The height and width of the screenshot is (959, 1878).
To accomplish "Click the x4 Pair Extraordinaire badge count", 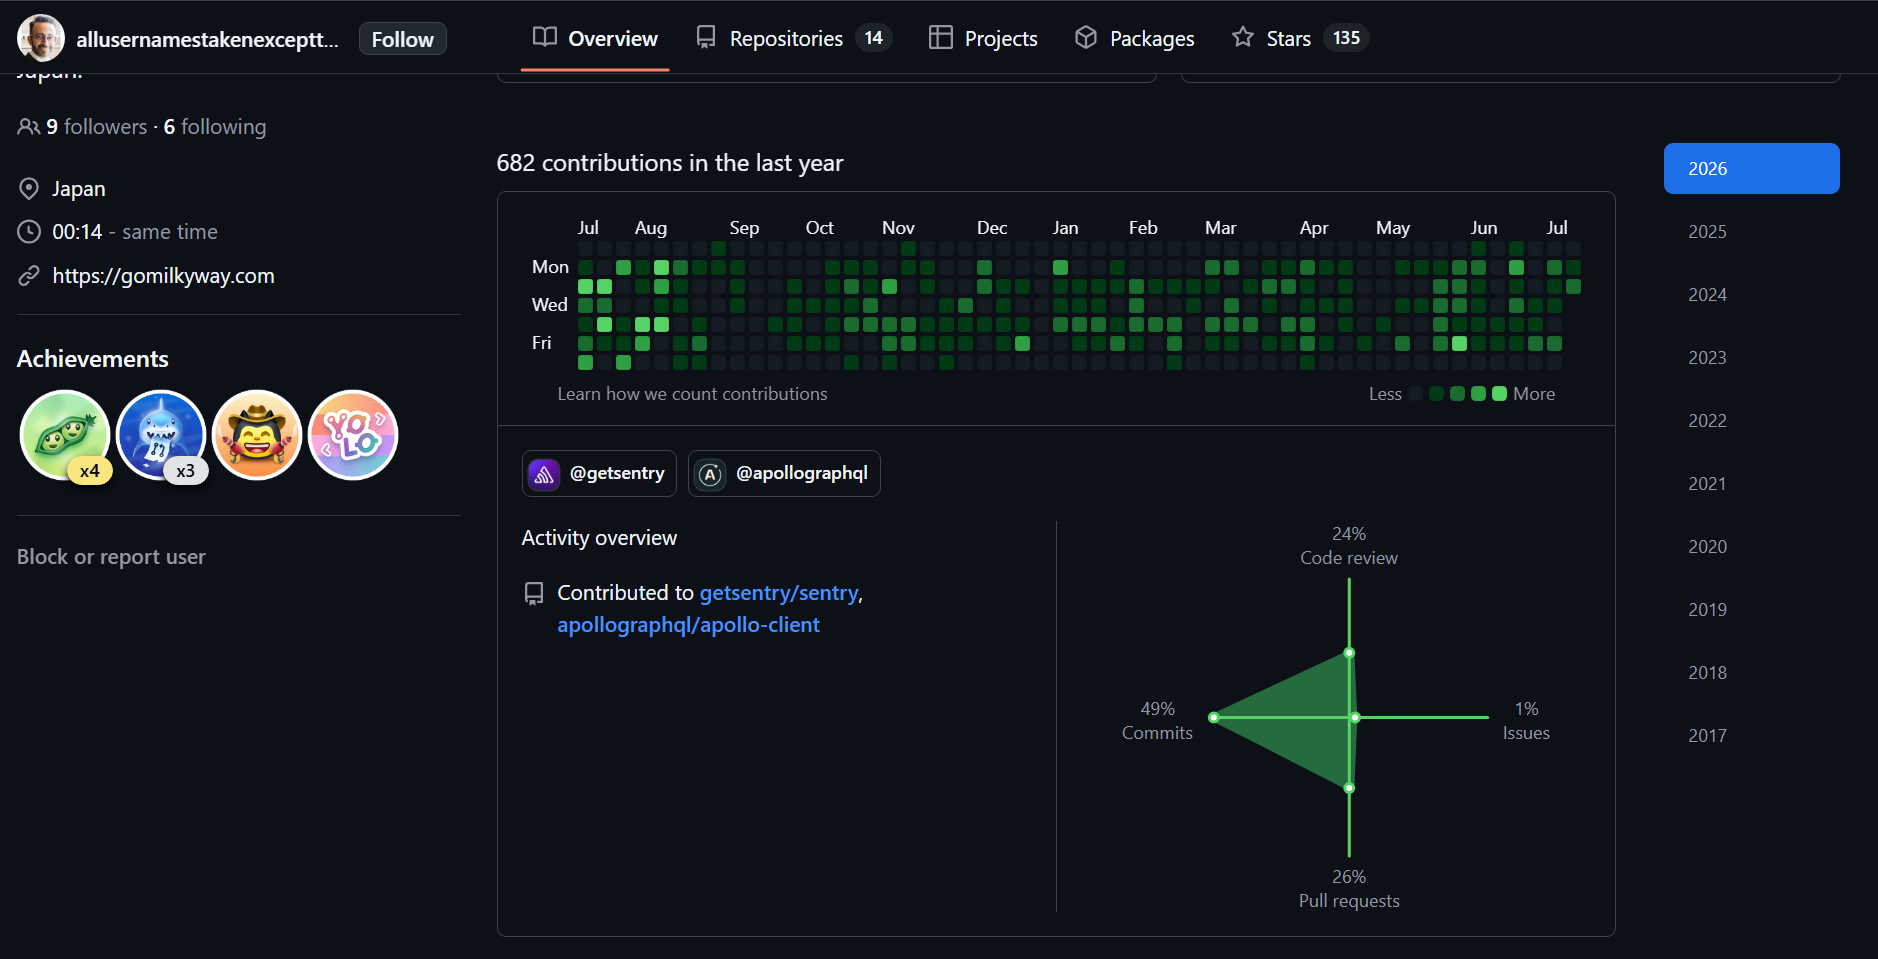I will (90, 471).
